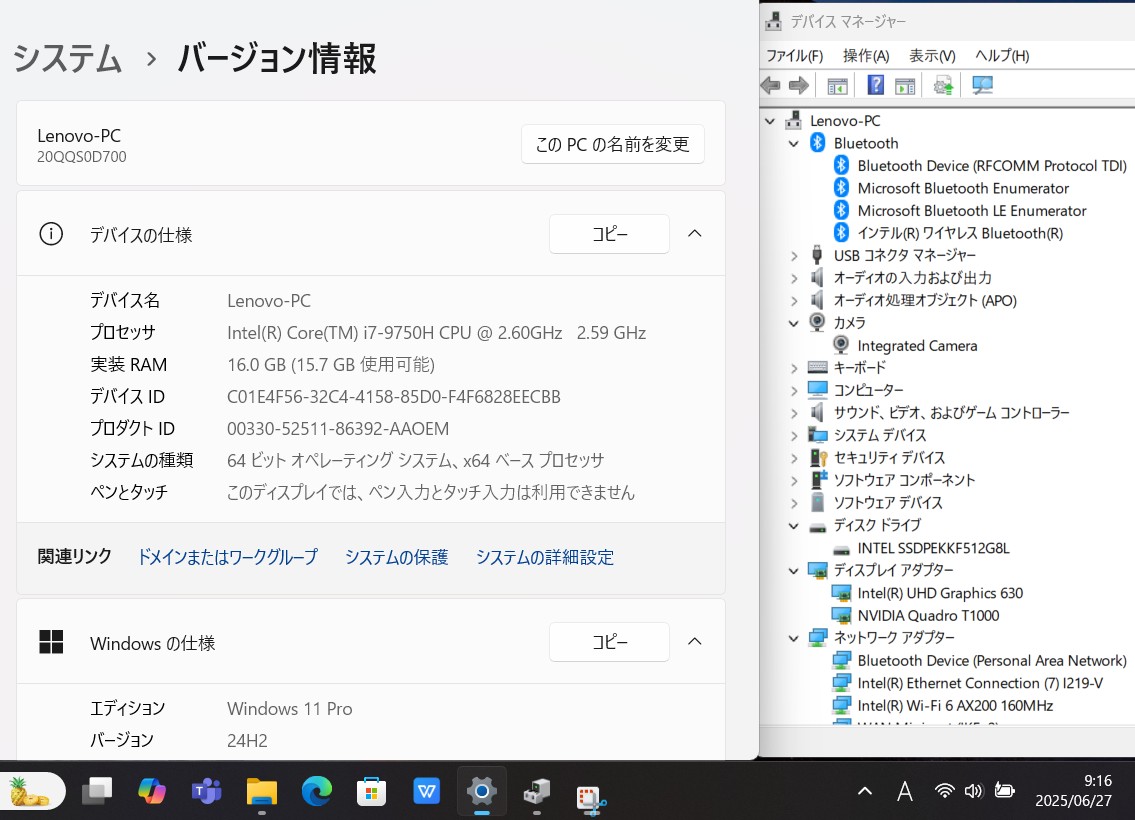
Task: Click the volume icon in the system tray
Action: tap(973, 791)
